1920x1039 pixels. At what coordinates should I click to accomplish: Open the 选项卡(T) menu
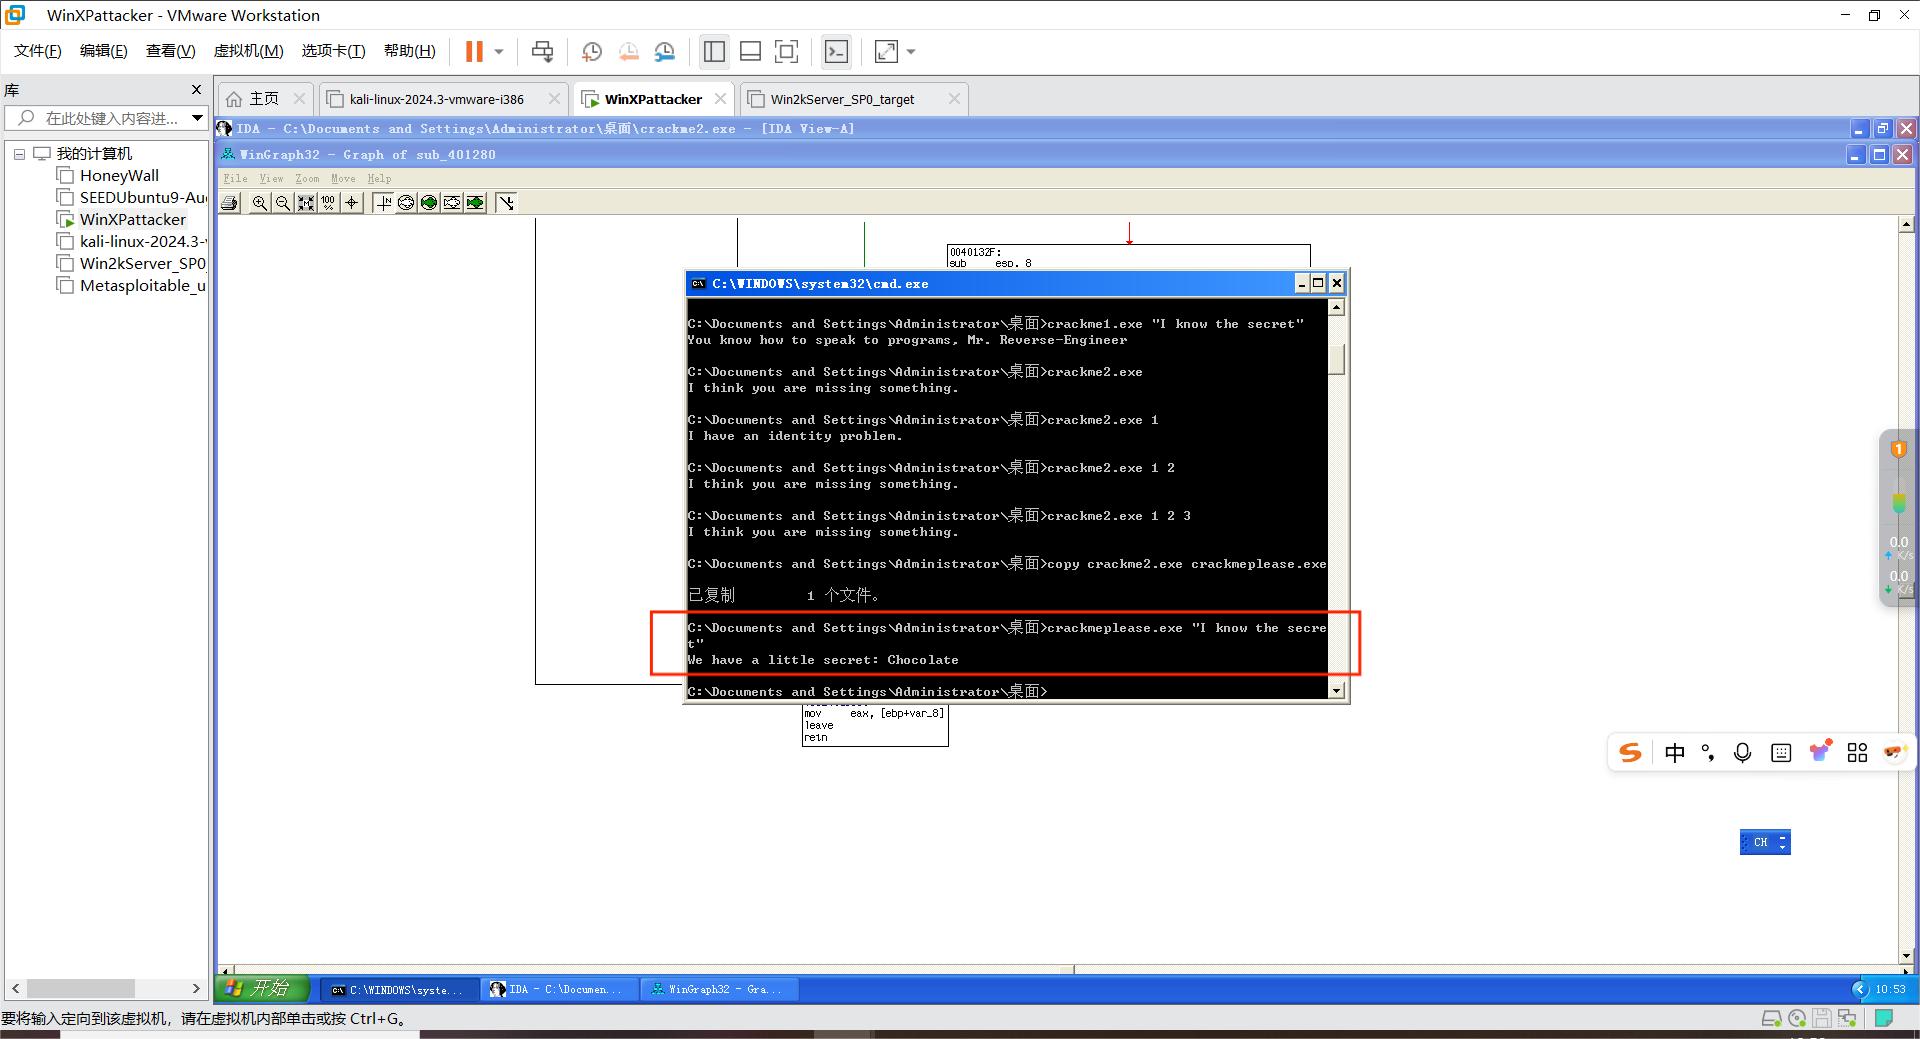point(334,51)
